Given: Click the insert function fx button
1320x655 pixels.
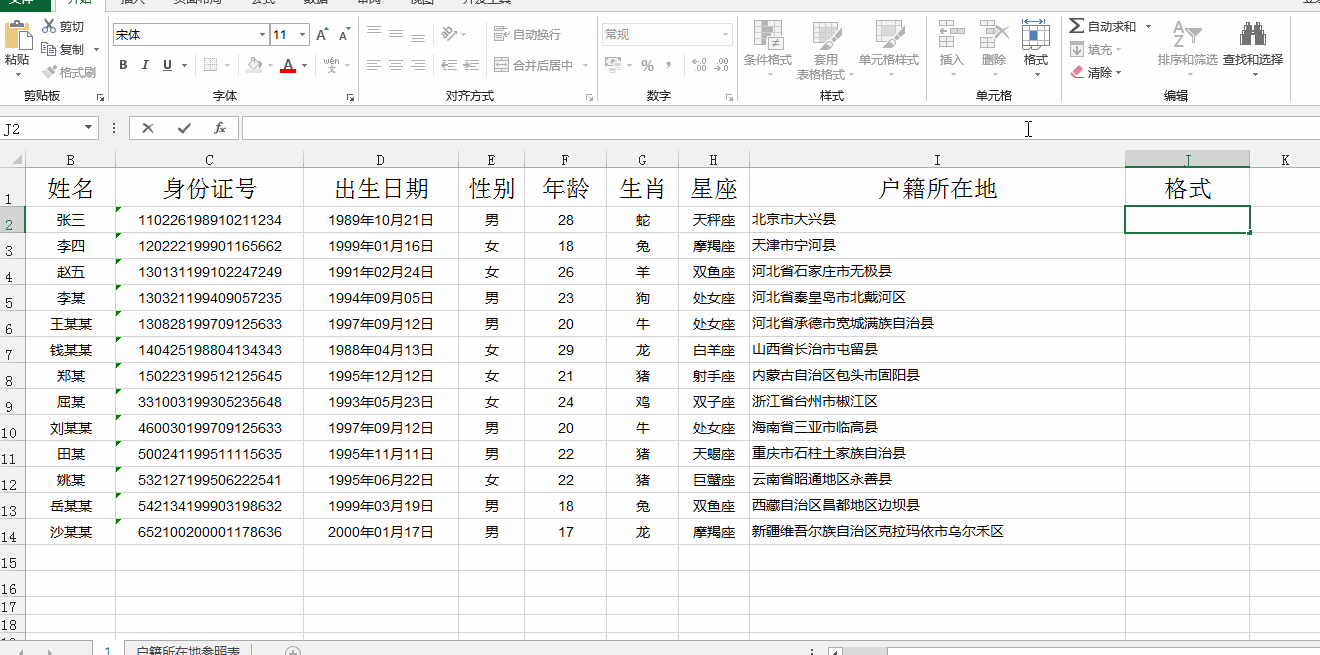Looking at the screenshot, I should click(219, 128).
